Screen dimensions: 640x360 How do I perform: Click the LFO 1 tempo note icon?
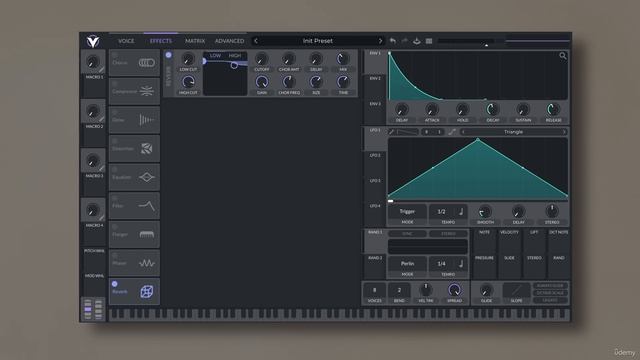pyautogui.click(x=461, y=211)
